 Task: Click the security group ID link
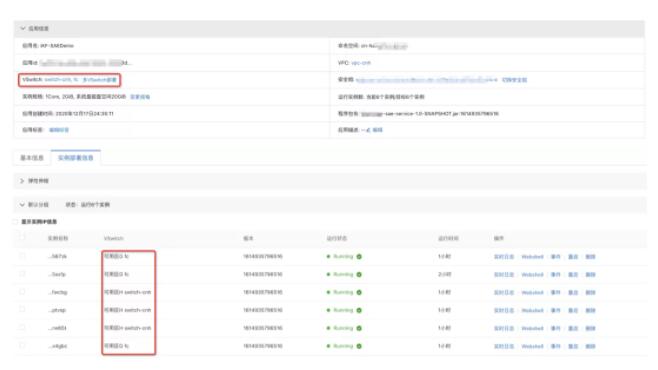(x=426, y=80)
